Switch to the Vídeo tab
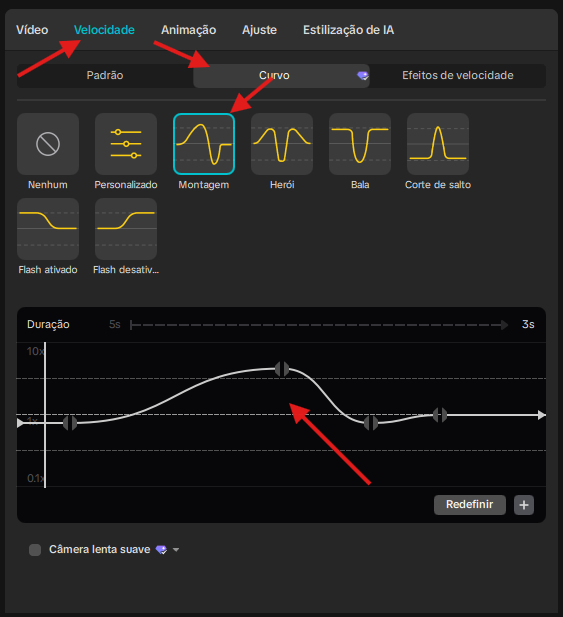The width and height of the screenshot is (563, 617). [32, 30]
